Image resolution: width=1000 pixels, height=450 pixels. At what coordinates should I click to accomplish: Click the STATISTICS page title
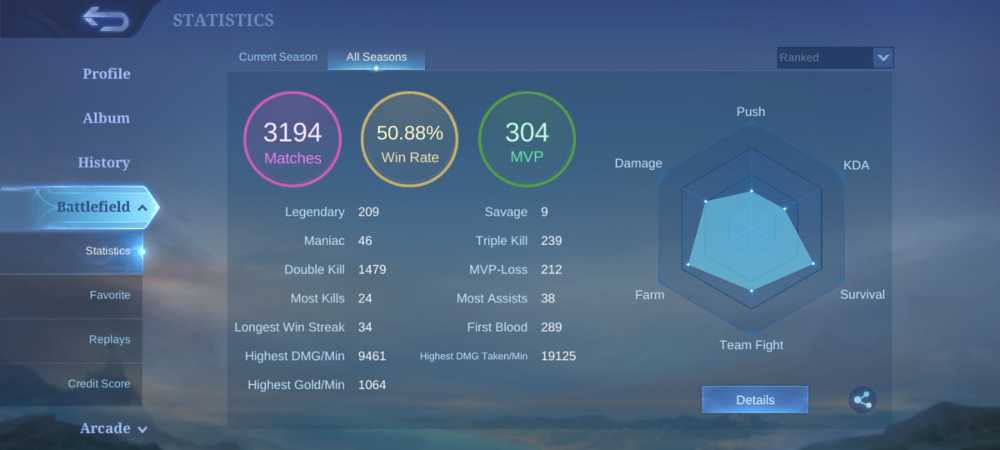coord(223,20)
